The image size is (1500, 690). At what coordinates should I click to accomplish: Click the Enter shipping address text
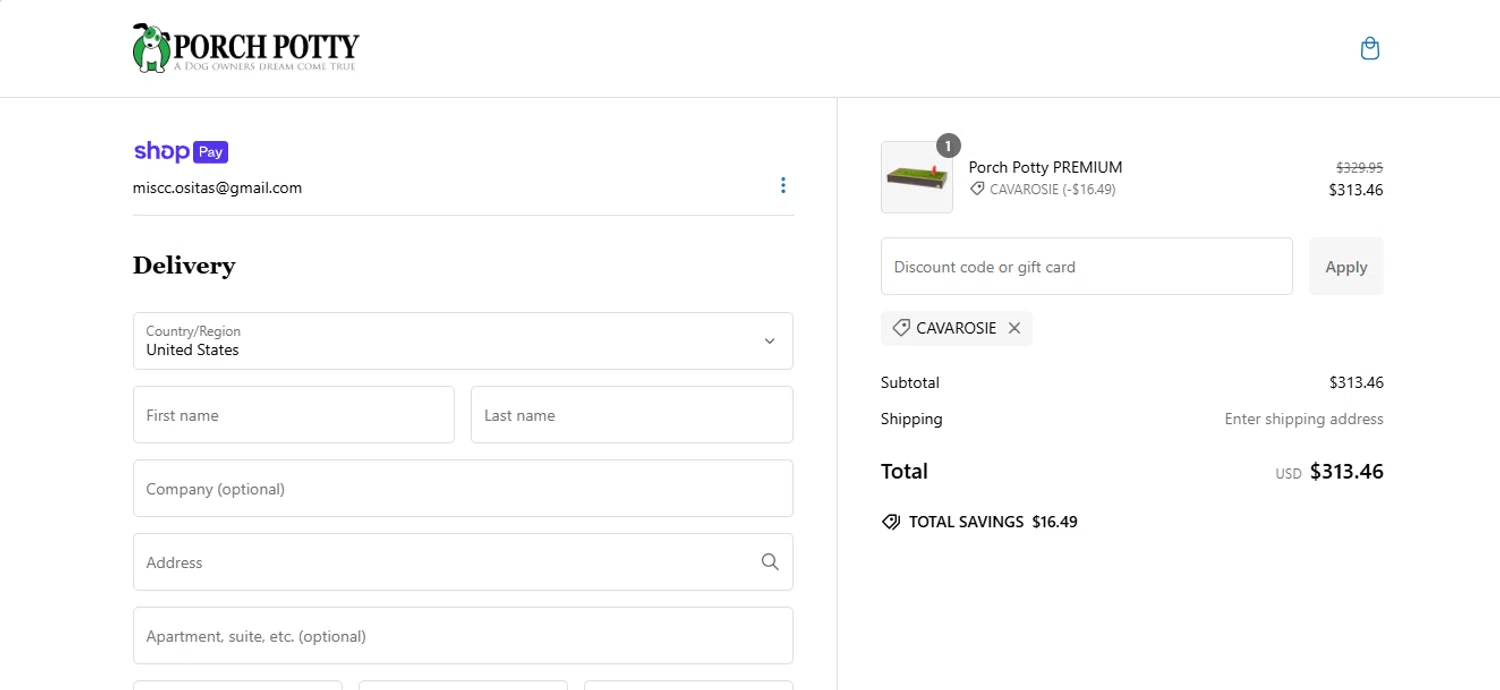[x=1304, y=419]
